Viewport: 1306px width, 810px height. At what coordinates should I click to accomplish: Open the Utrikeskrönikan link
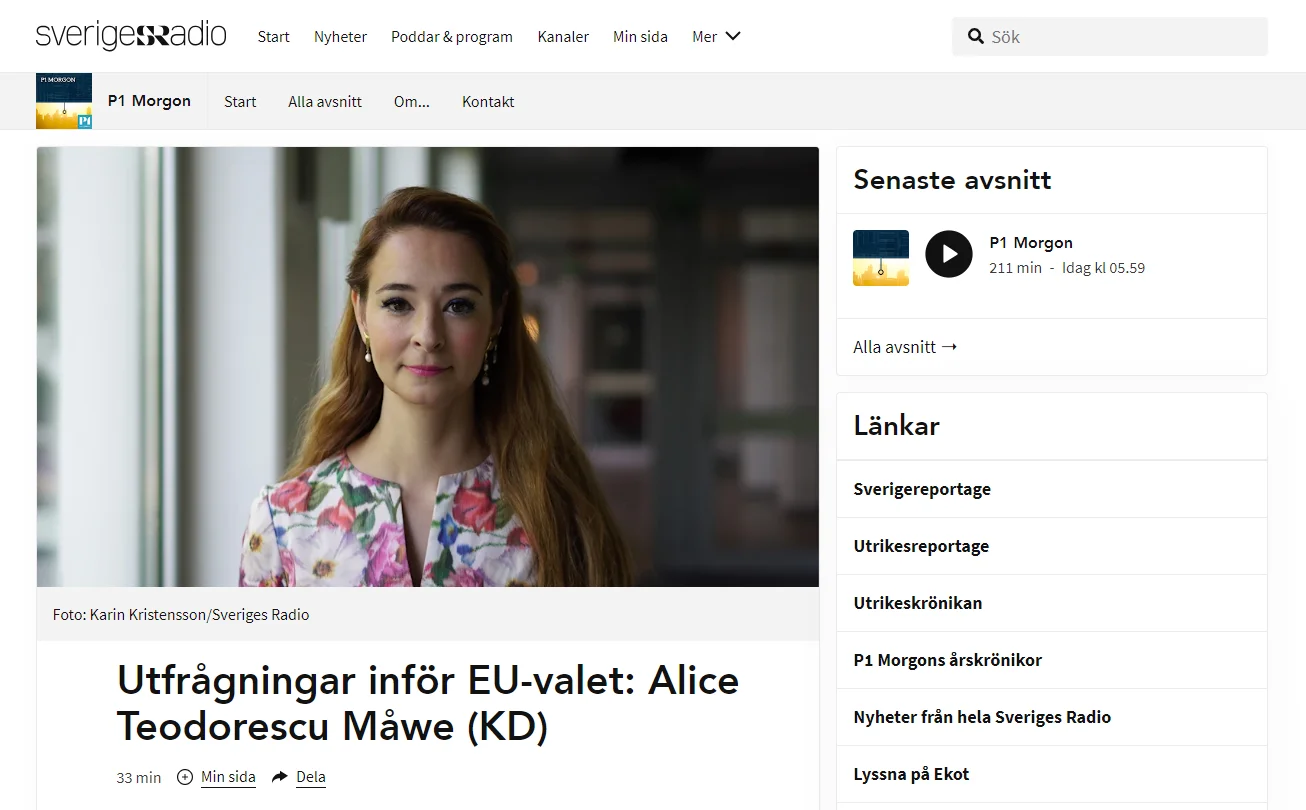(1052, 603)
